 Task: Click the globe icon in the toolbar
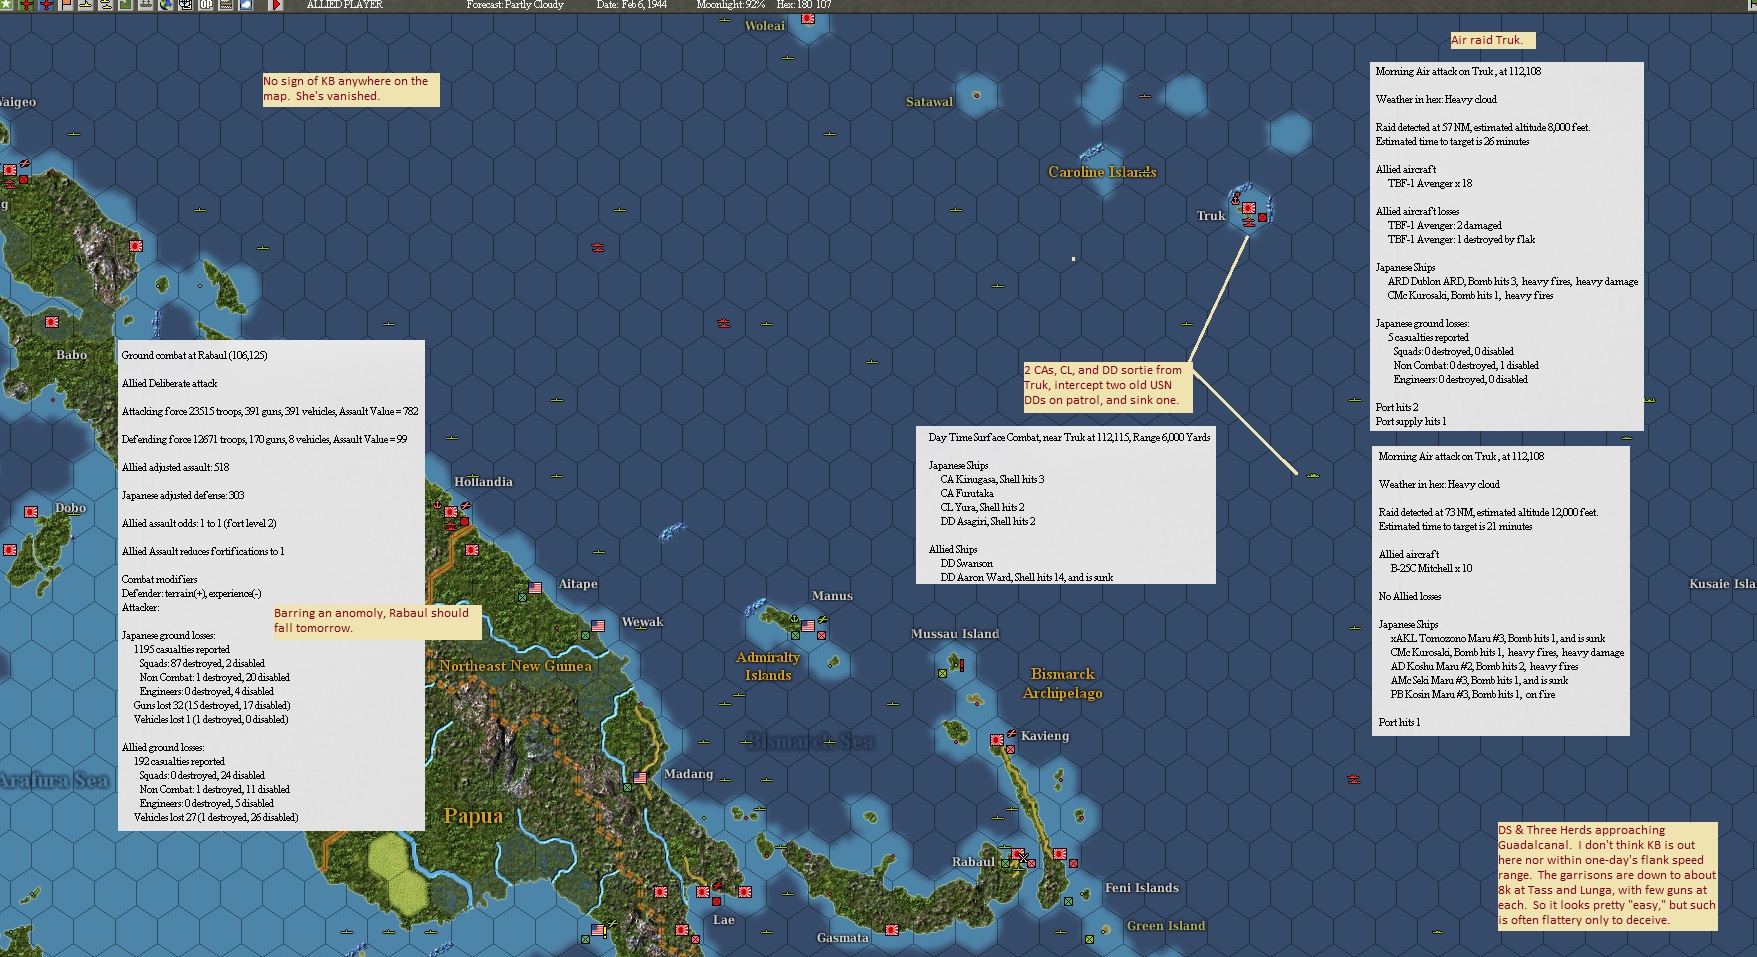click(166, 5)
